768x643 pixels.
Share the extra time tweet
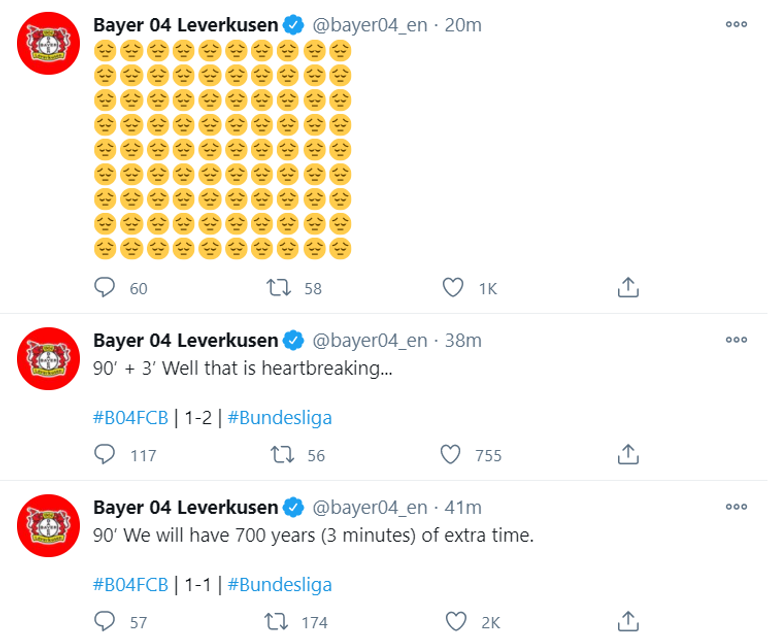coord(628,621)
